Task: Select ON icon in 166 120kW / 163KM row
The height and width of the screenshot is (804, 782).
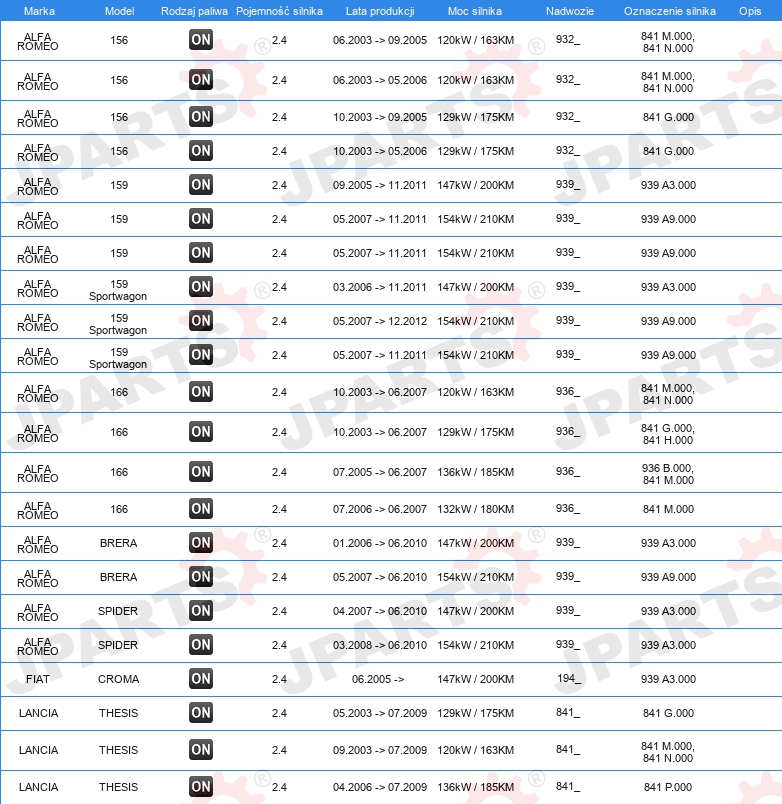Action: [200, 392]
